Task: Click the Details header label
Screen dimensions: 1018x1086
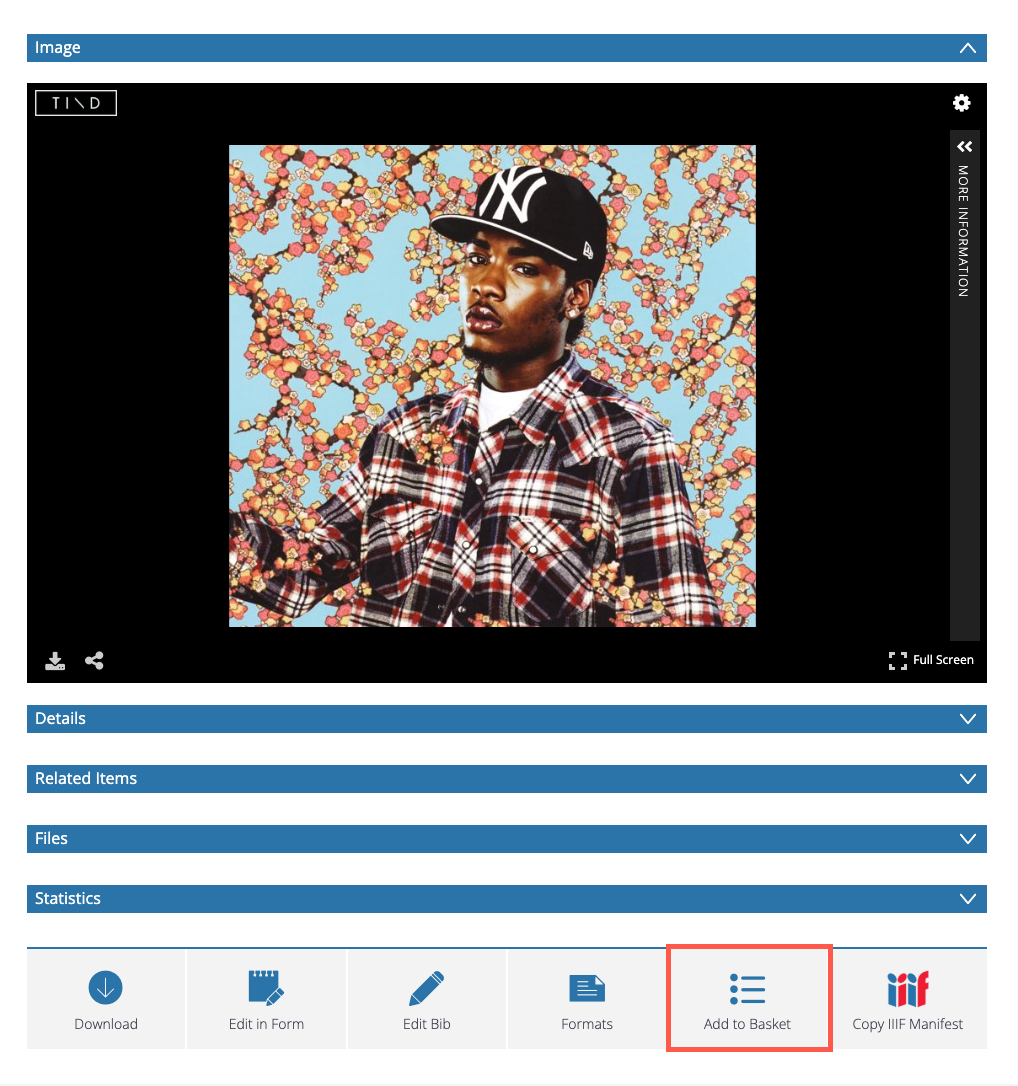Action: pyautogui.click(x=60, y=719)
